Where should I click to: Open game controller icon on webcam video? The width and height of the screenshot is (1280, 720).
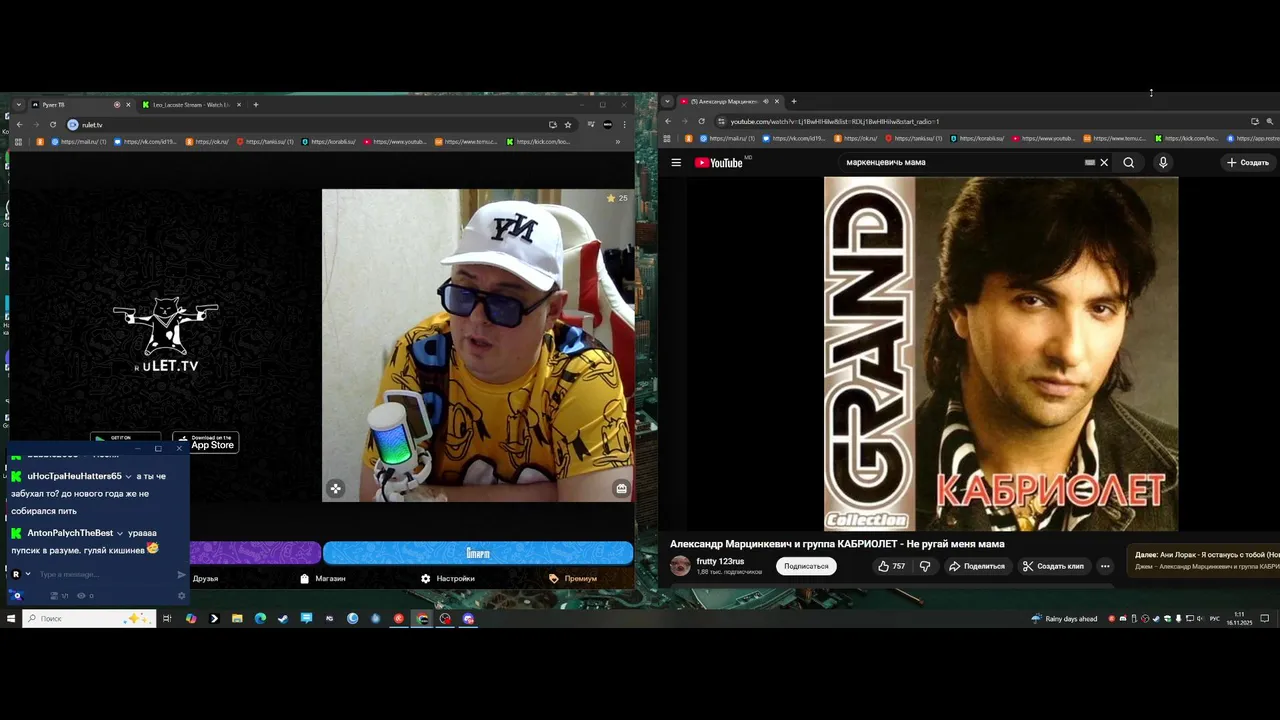[x=336, y=488]
